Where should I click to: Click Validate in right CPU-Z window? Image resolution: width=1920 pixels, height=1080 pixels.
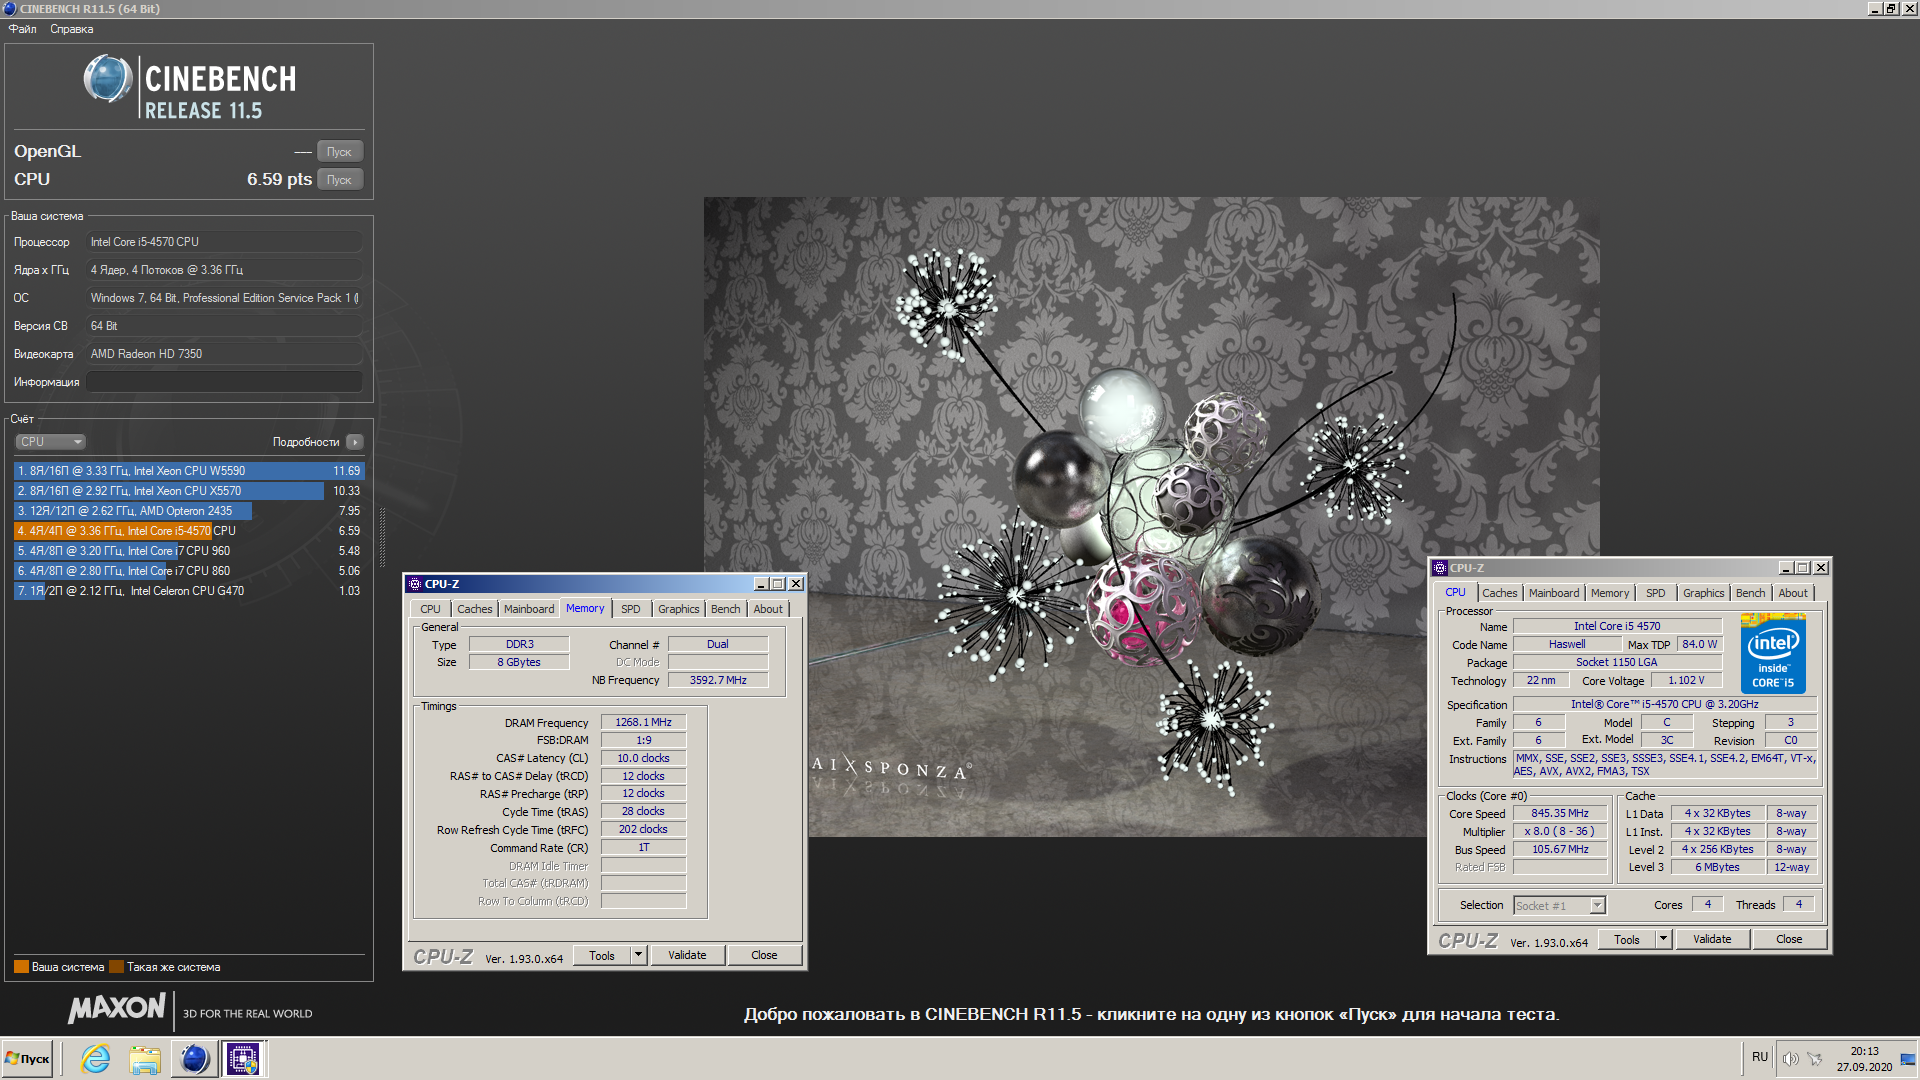pyautogui.click(x=1712, y=939)
